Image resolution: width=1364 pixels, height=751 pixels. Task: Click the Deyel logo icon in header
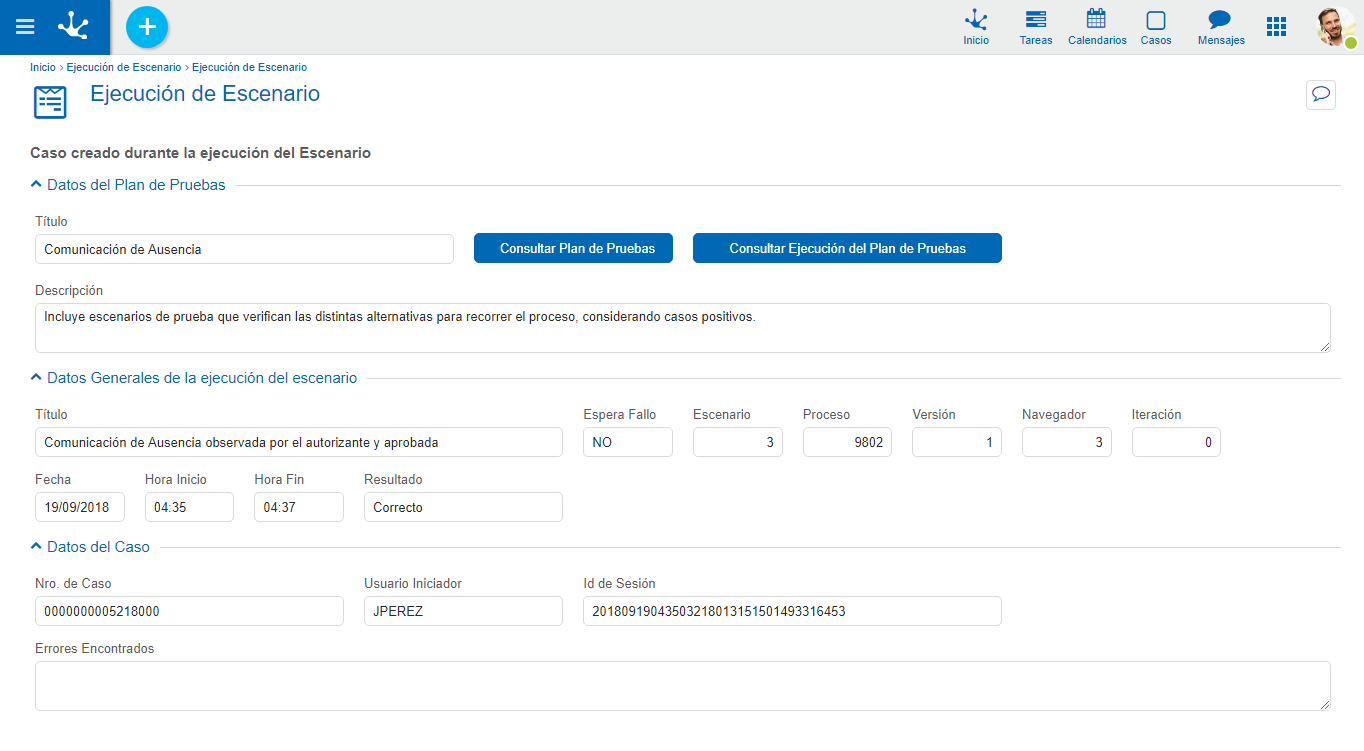74,26
